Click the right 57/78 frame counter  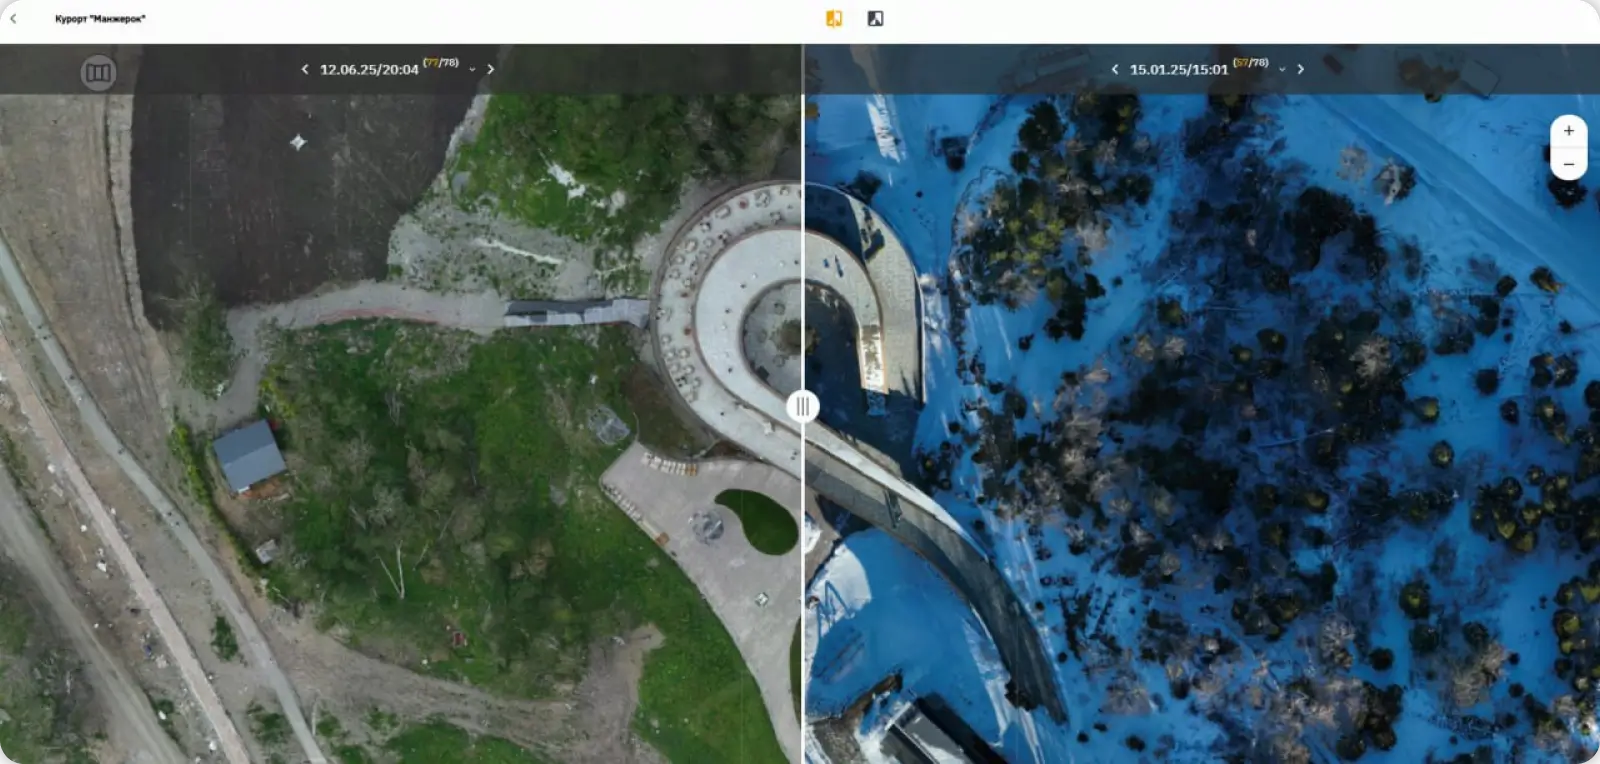(1251, 63)
